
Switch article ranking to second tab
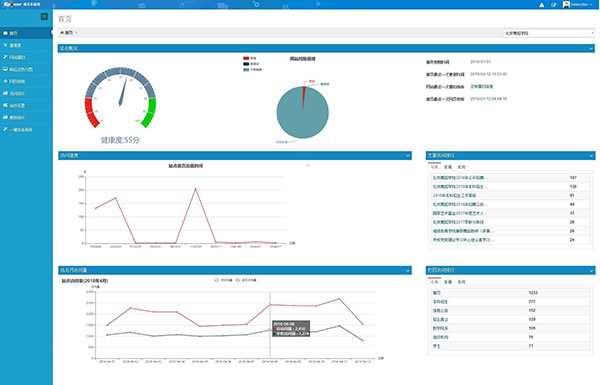(448, 167)
